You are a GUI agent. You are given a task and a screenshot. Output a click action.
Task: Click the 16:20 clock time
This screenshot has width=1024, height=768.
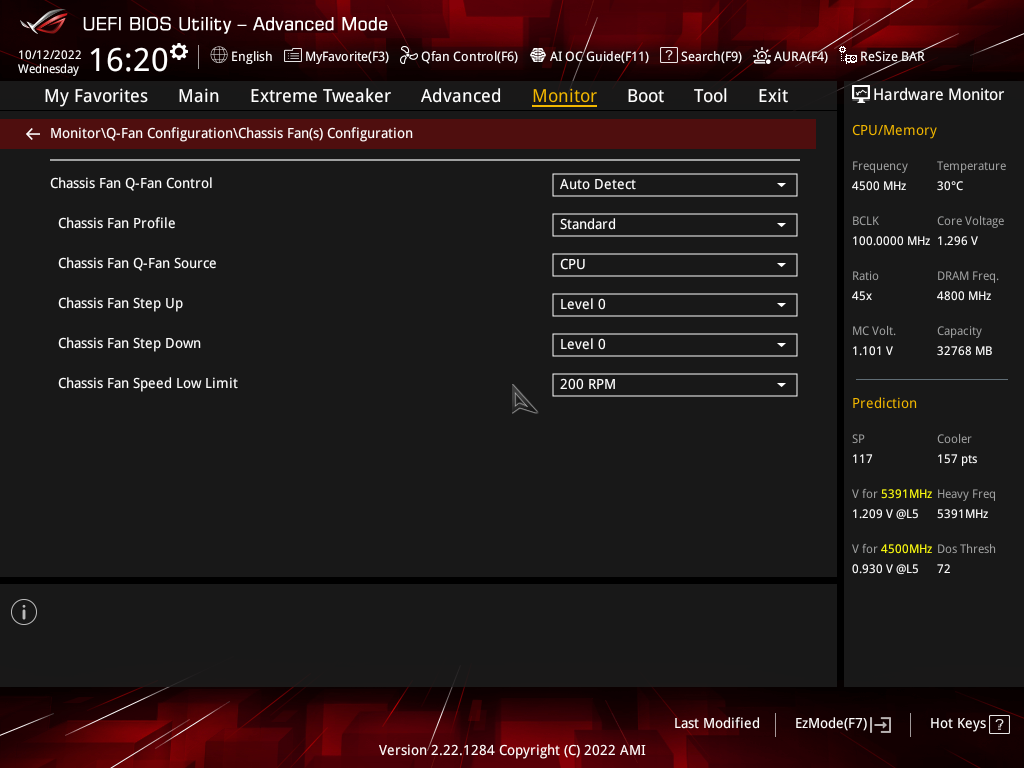coord(129,59)
